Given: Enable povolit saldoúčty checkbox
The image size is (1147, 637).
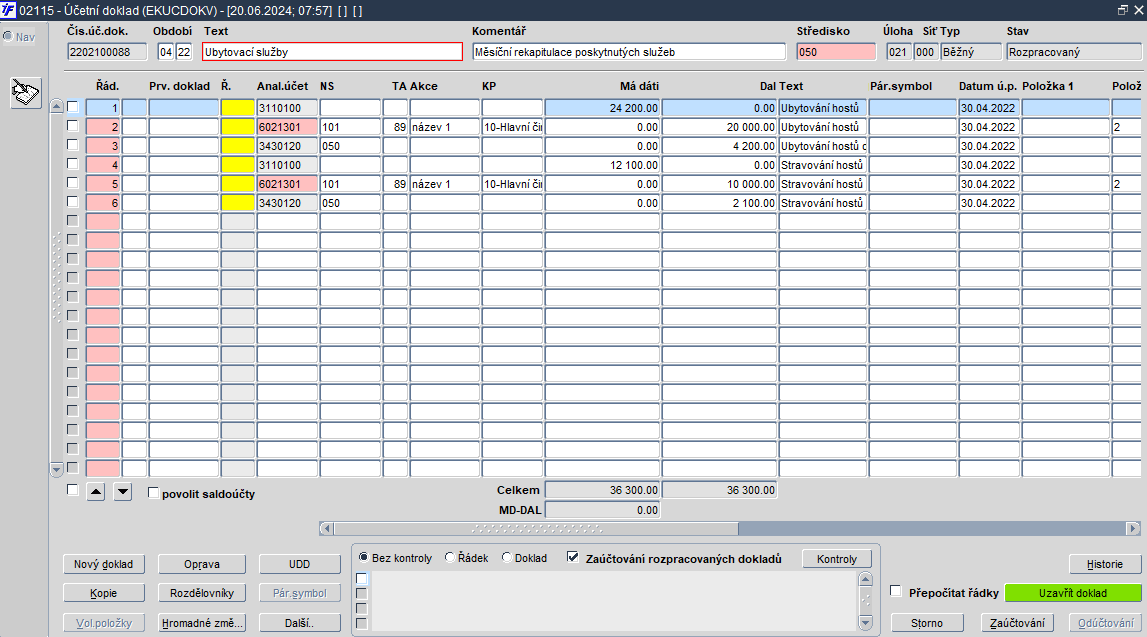Looking at the screenshot, I should (153, 493).
